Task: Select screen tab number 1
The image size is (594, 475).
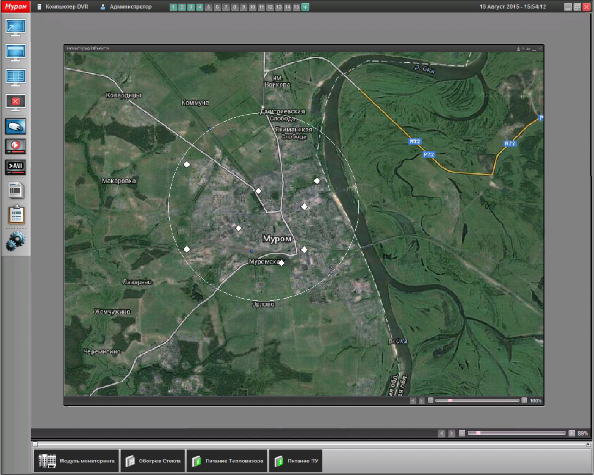Action: 174,7
